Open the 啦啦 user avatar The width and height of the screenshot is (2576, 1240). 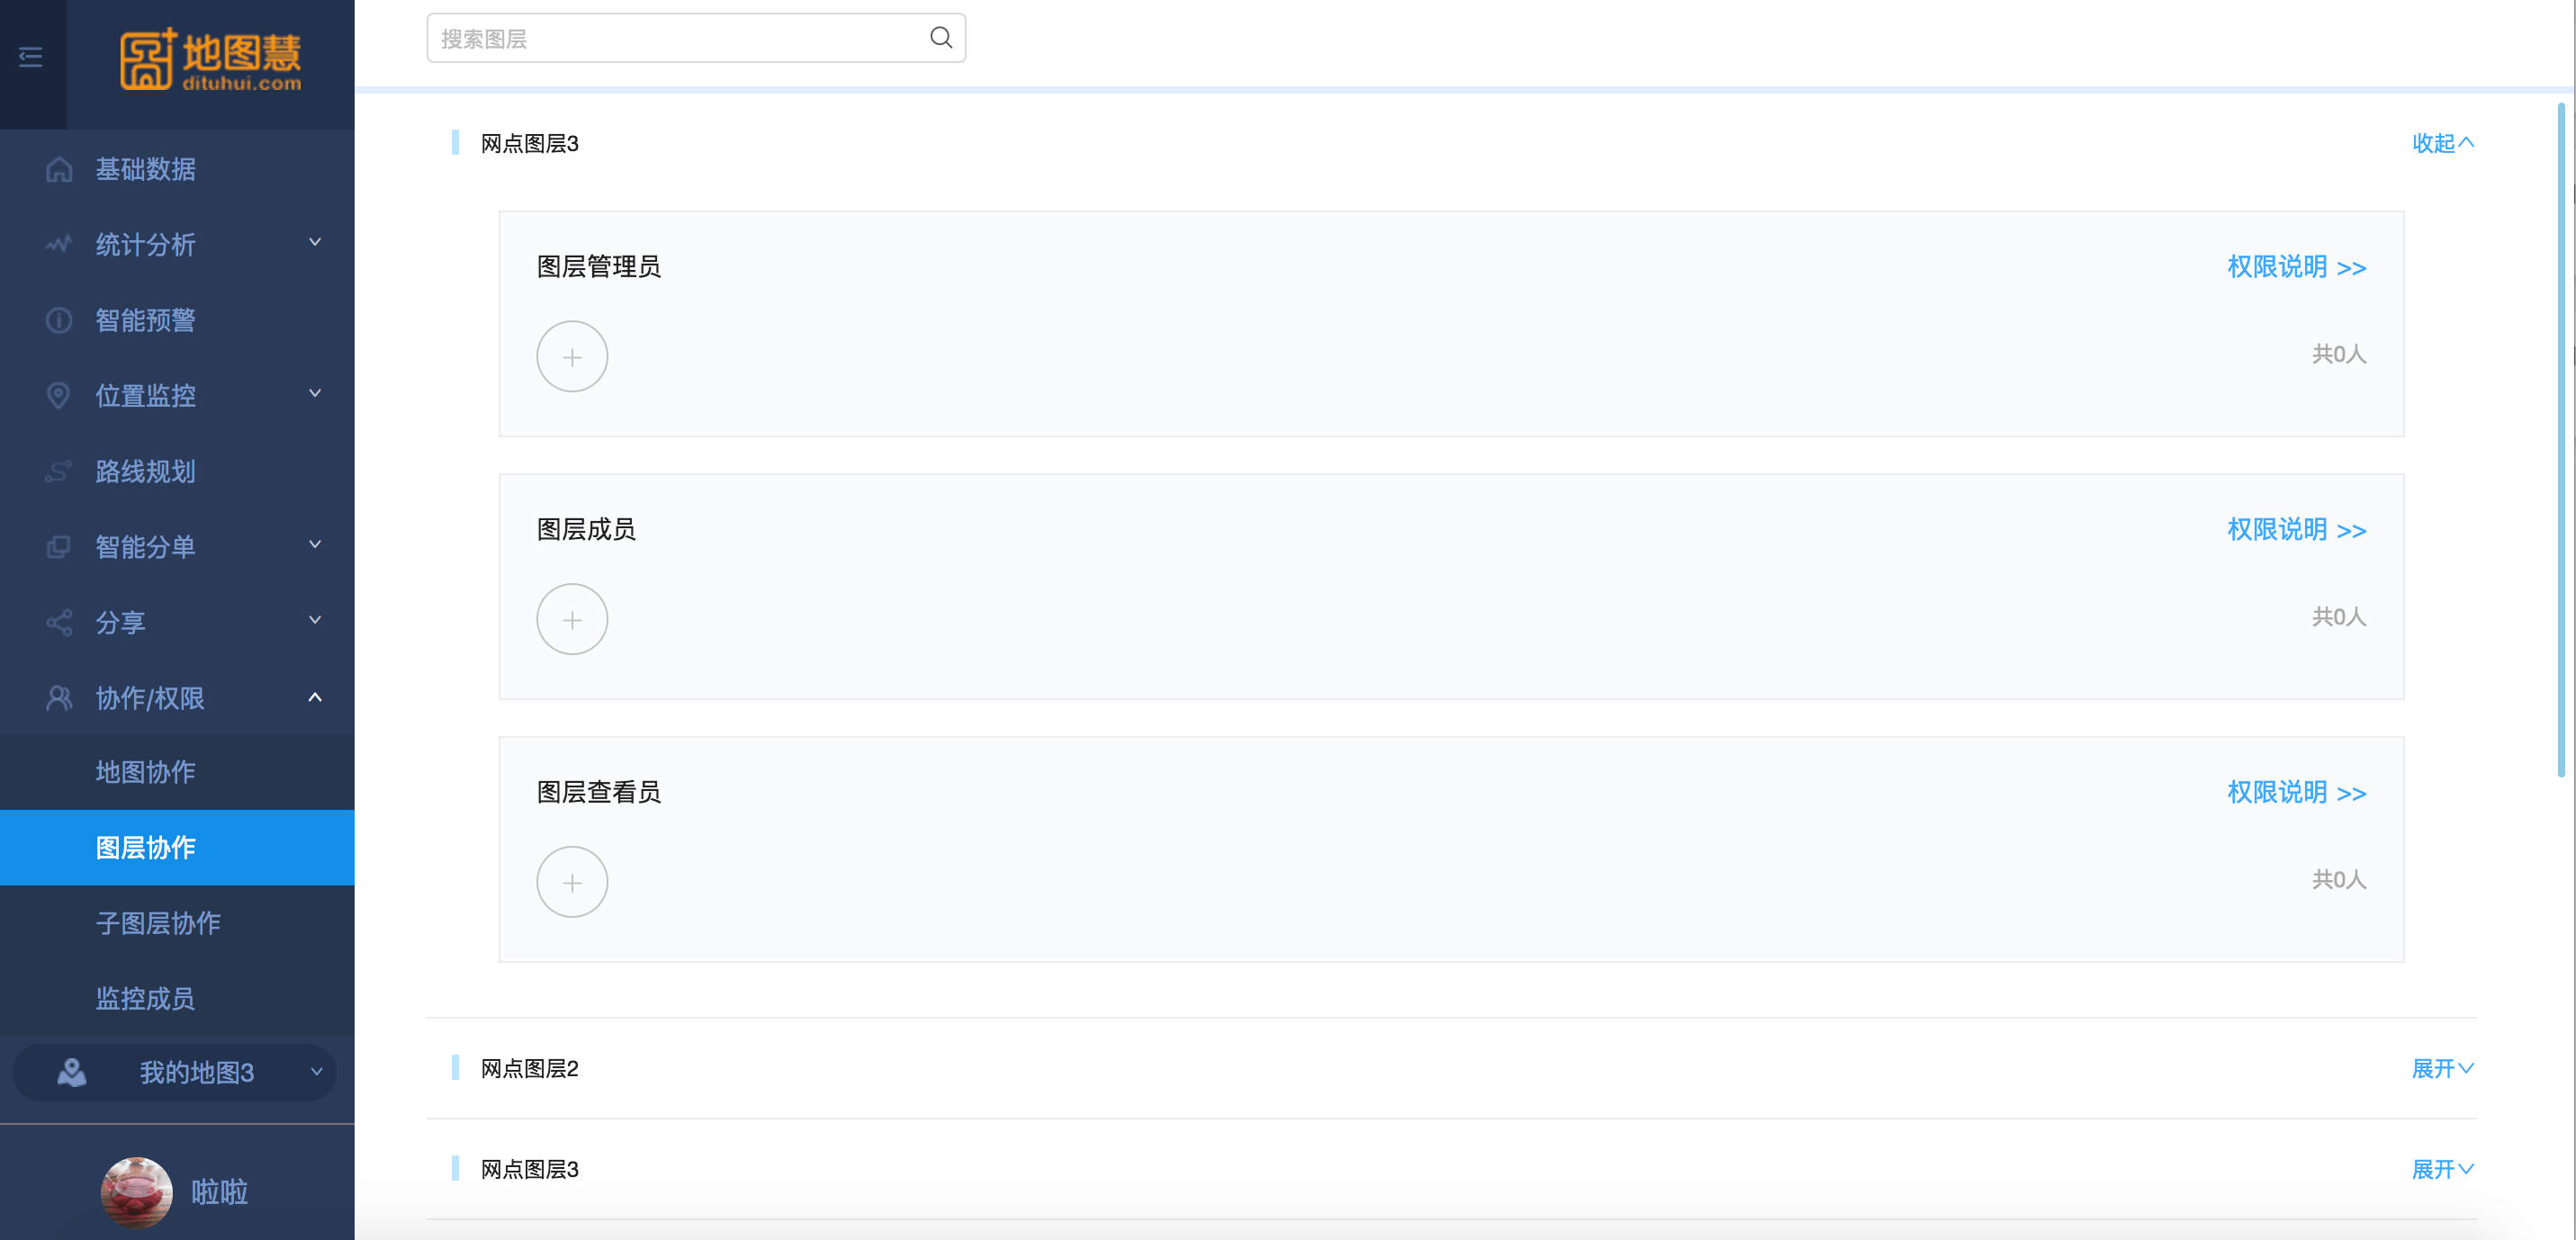tap(137, 1192)
